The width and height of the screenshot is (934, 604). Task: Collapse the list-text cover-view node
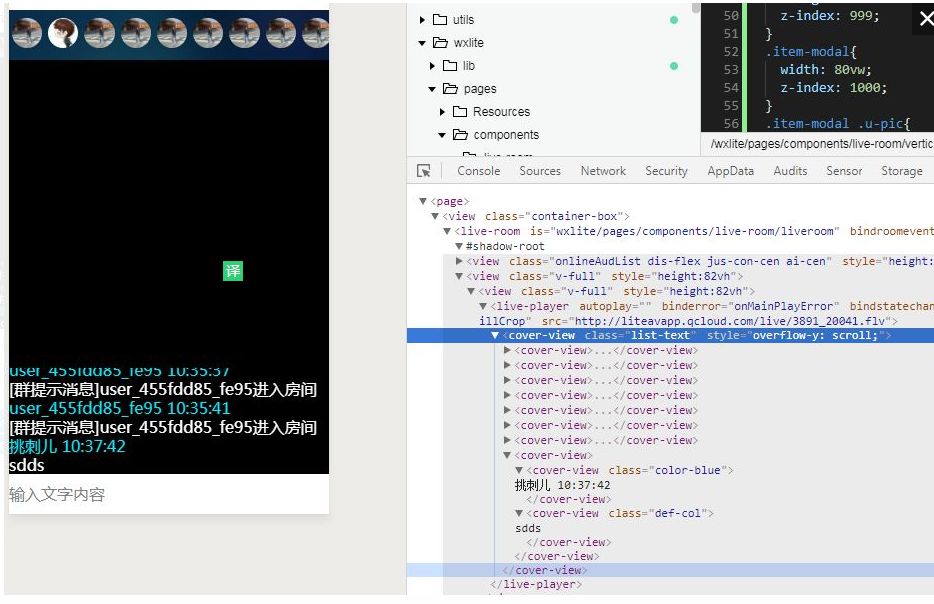click(494, 335)
